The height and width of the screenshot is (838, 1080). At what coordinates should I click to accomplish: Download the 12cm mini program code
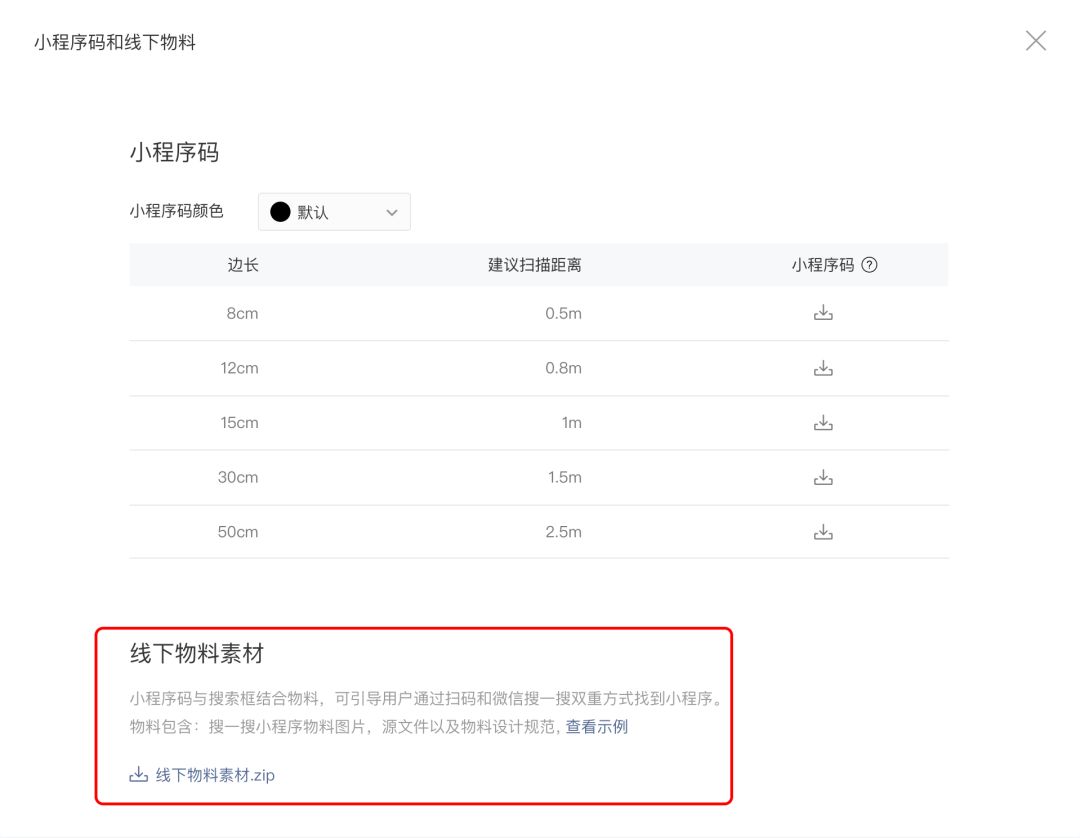(x=823, y=368)
